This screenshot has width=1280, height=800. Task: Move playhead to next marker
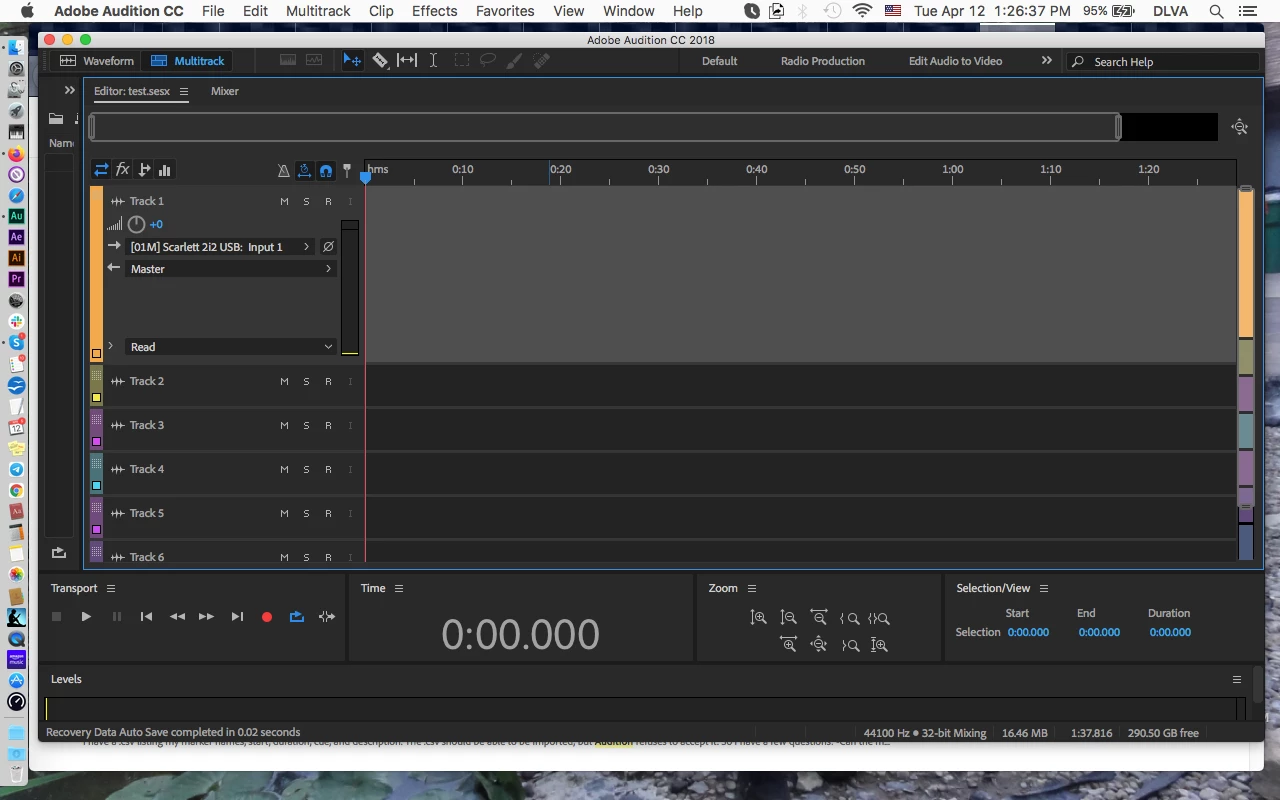237,617
